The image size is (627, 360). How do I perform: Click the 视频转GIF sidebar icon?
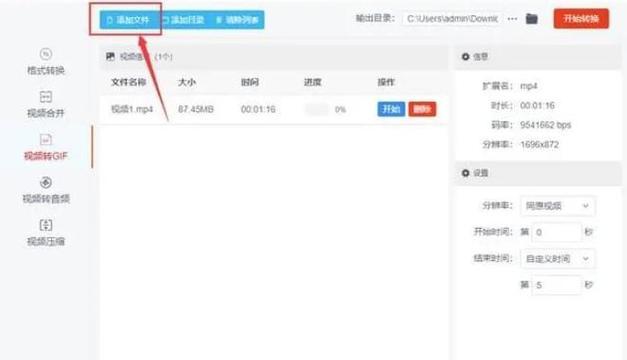[x=46, y=140]
